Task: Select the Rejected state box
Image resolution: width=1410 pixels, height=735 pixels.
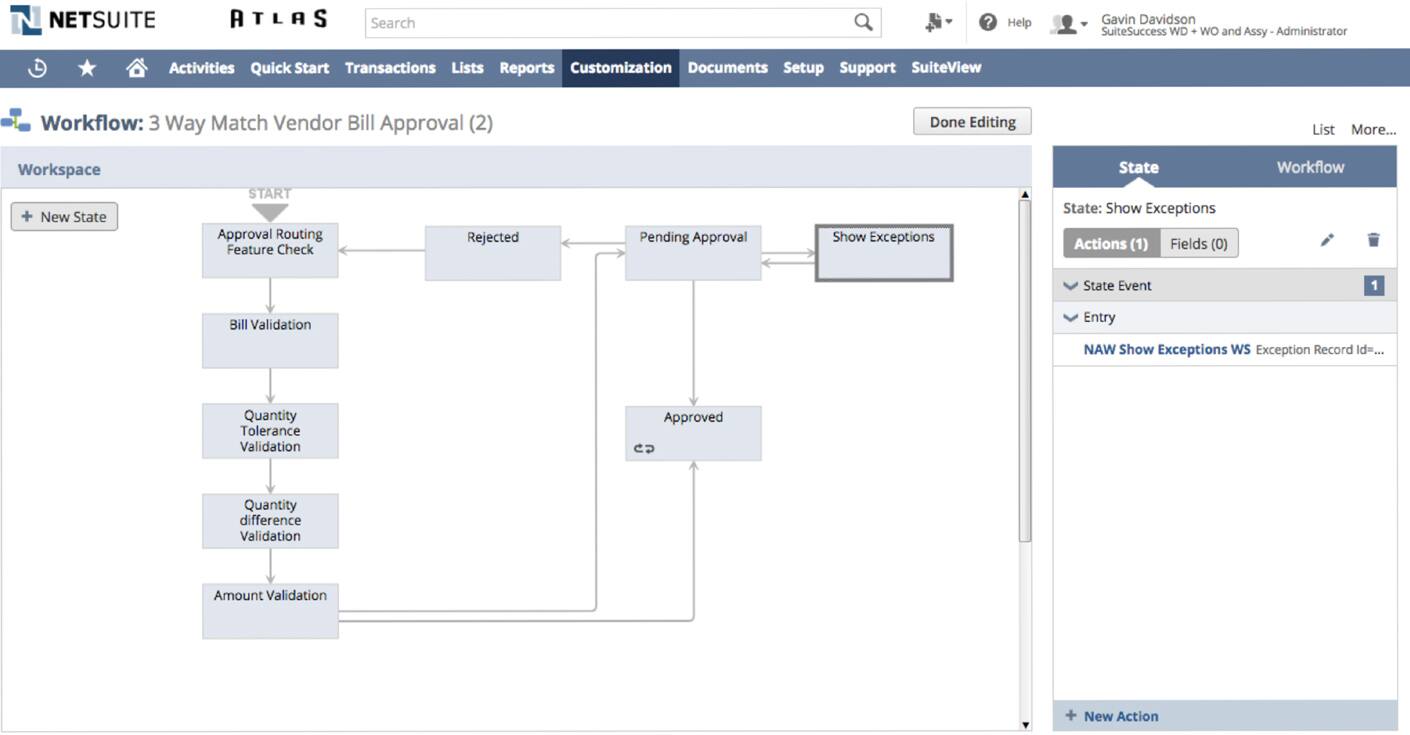Action: click(x=493, y=253)
